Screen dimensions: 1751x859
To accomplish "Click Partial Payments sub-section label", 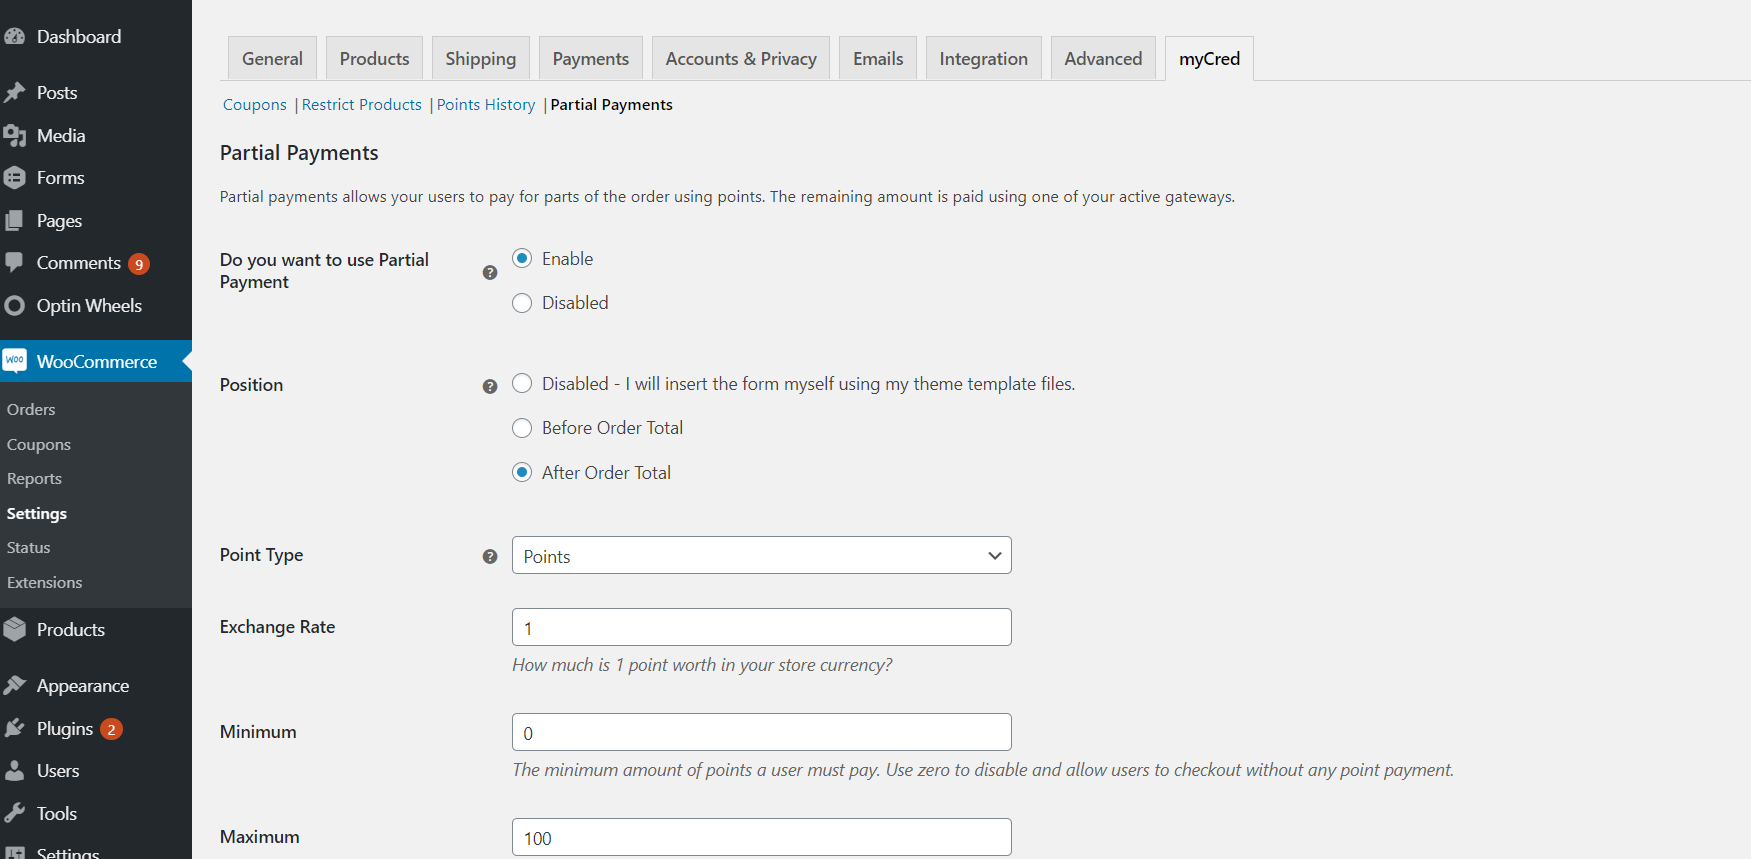I will point(612,105).
